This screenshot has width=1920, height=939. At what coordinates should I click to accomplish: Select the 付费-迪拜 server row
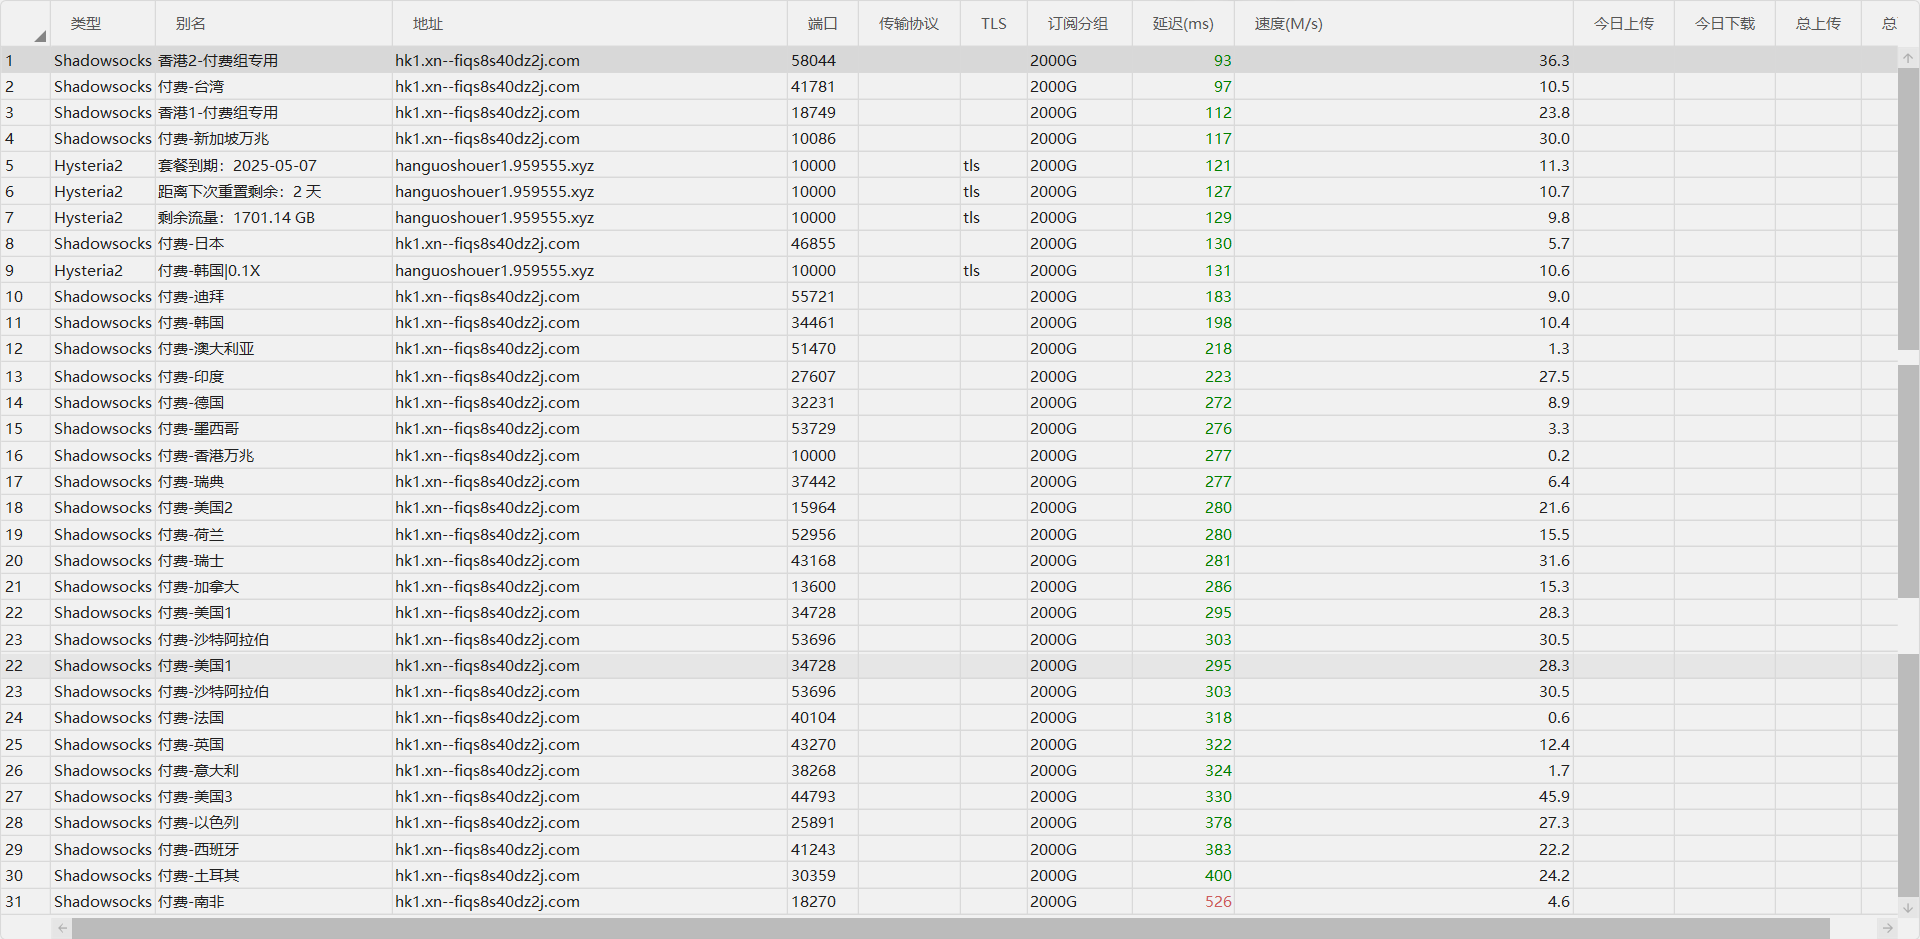(948, 296)
